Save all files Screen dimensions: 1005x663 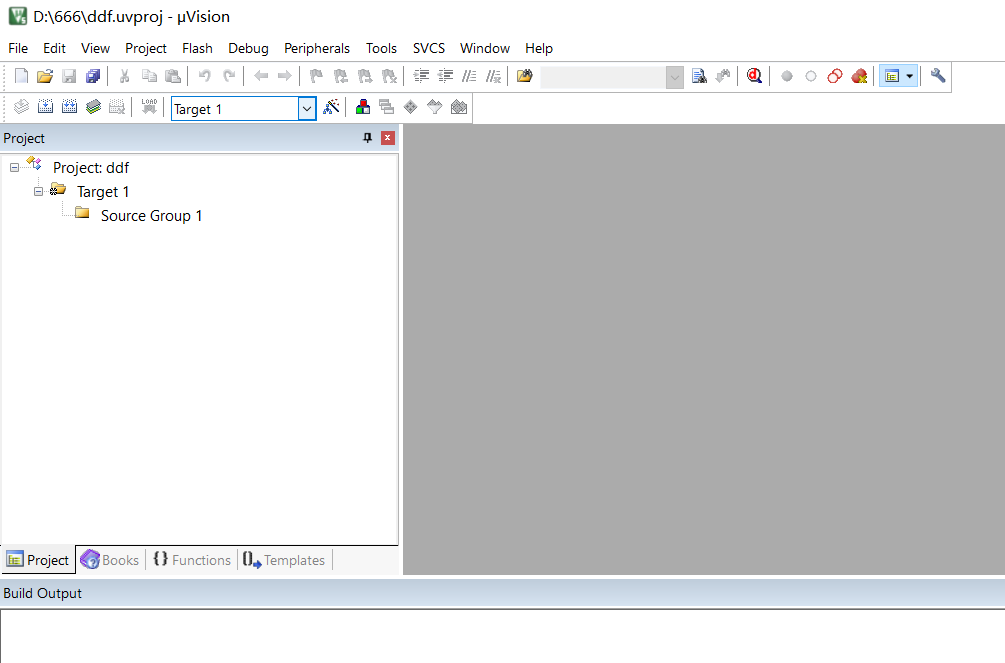point(93,76)
